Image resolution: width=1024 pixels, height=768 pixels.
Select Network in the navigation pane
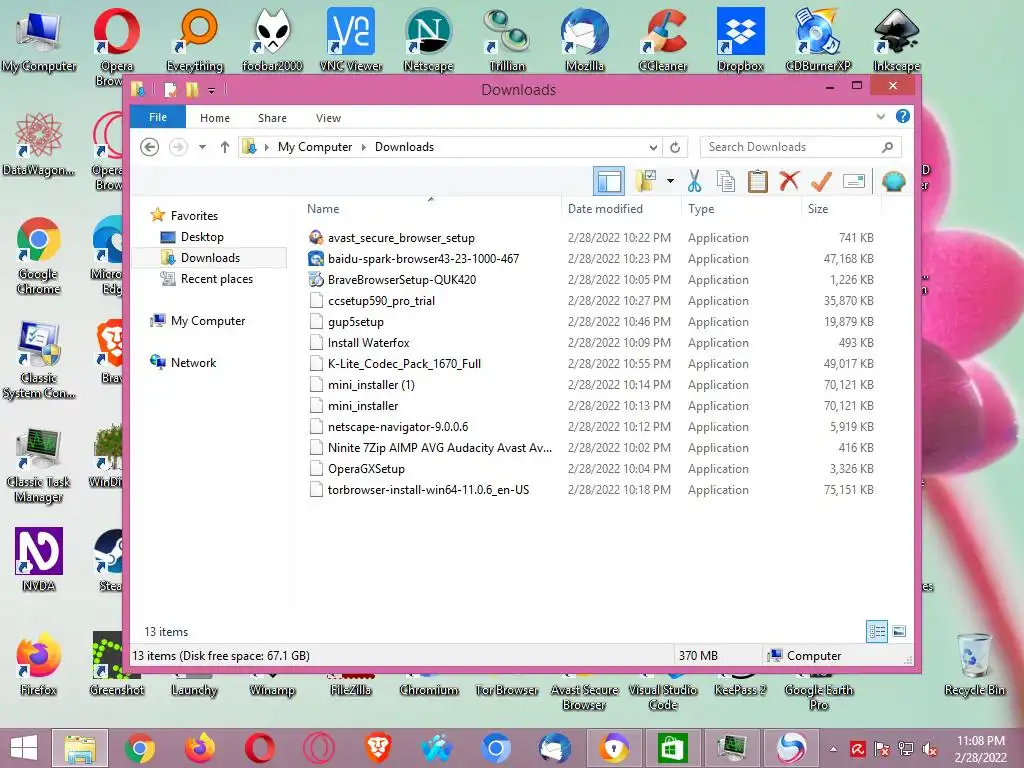pos(193,362)
